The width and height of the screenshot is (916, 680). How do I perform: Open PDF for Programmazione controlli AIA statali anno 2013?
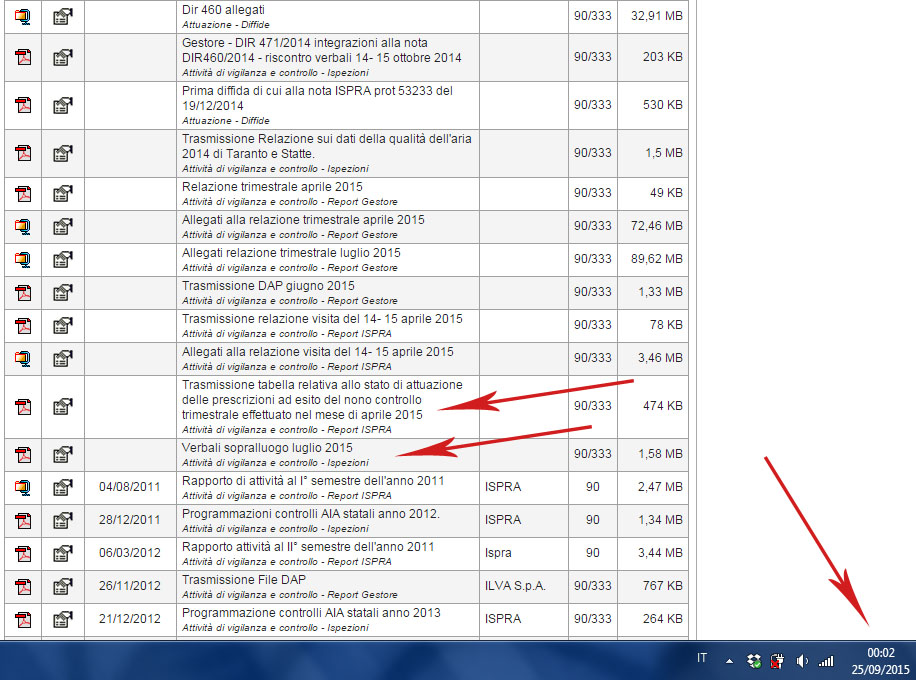pos(23,619)
